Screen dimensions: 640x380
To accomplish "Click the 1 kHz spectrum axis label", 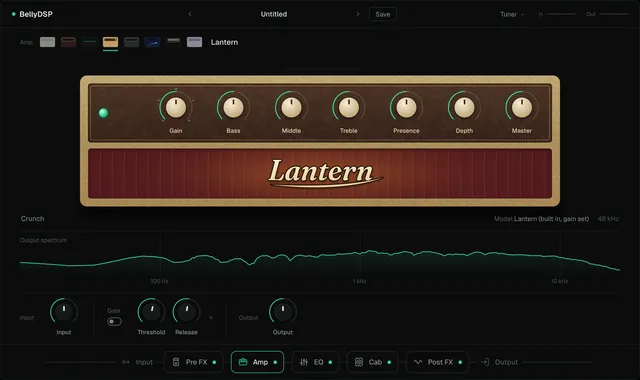I will pos(360,281).
